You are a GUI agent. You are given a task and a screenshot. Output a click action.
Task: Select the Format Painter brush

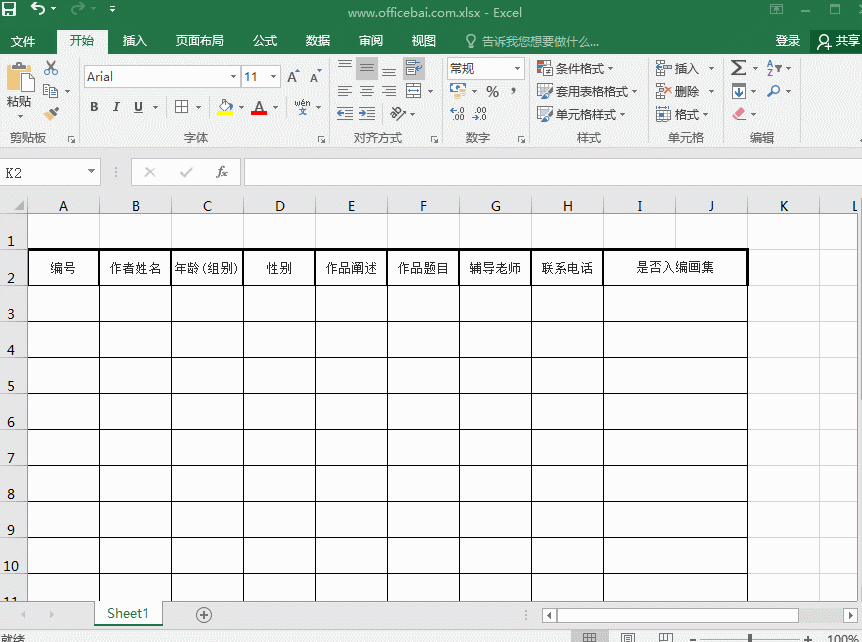51,114
